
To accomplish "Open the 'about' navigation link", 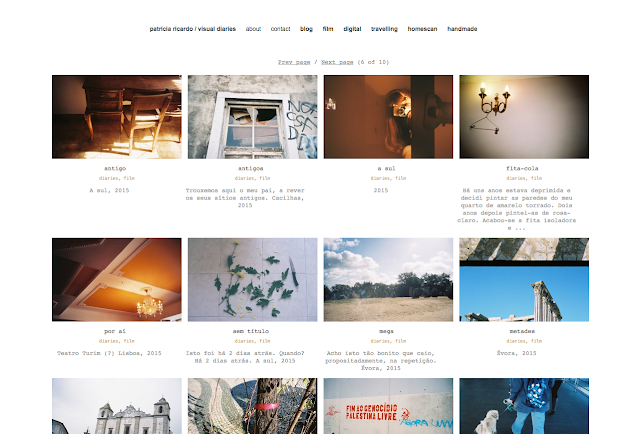I will click(253, 29).
